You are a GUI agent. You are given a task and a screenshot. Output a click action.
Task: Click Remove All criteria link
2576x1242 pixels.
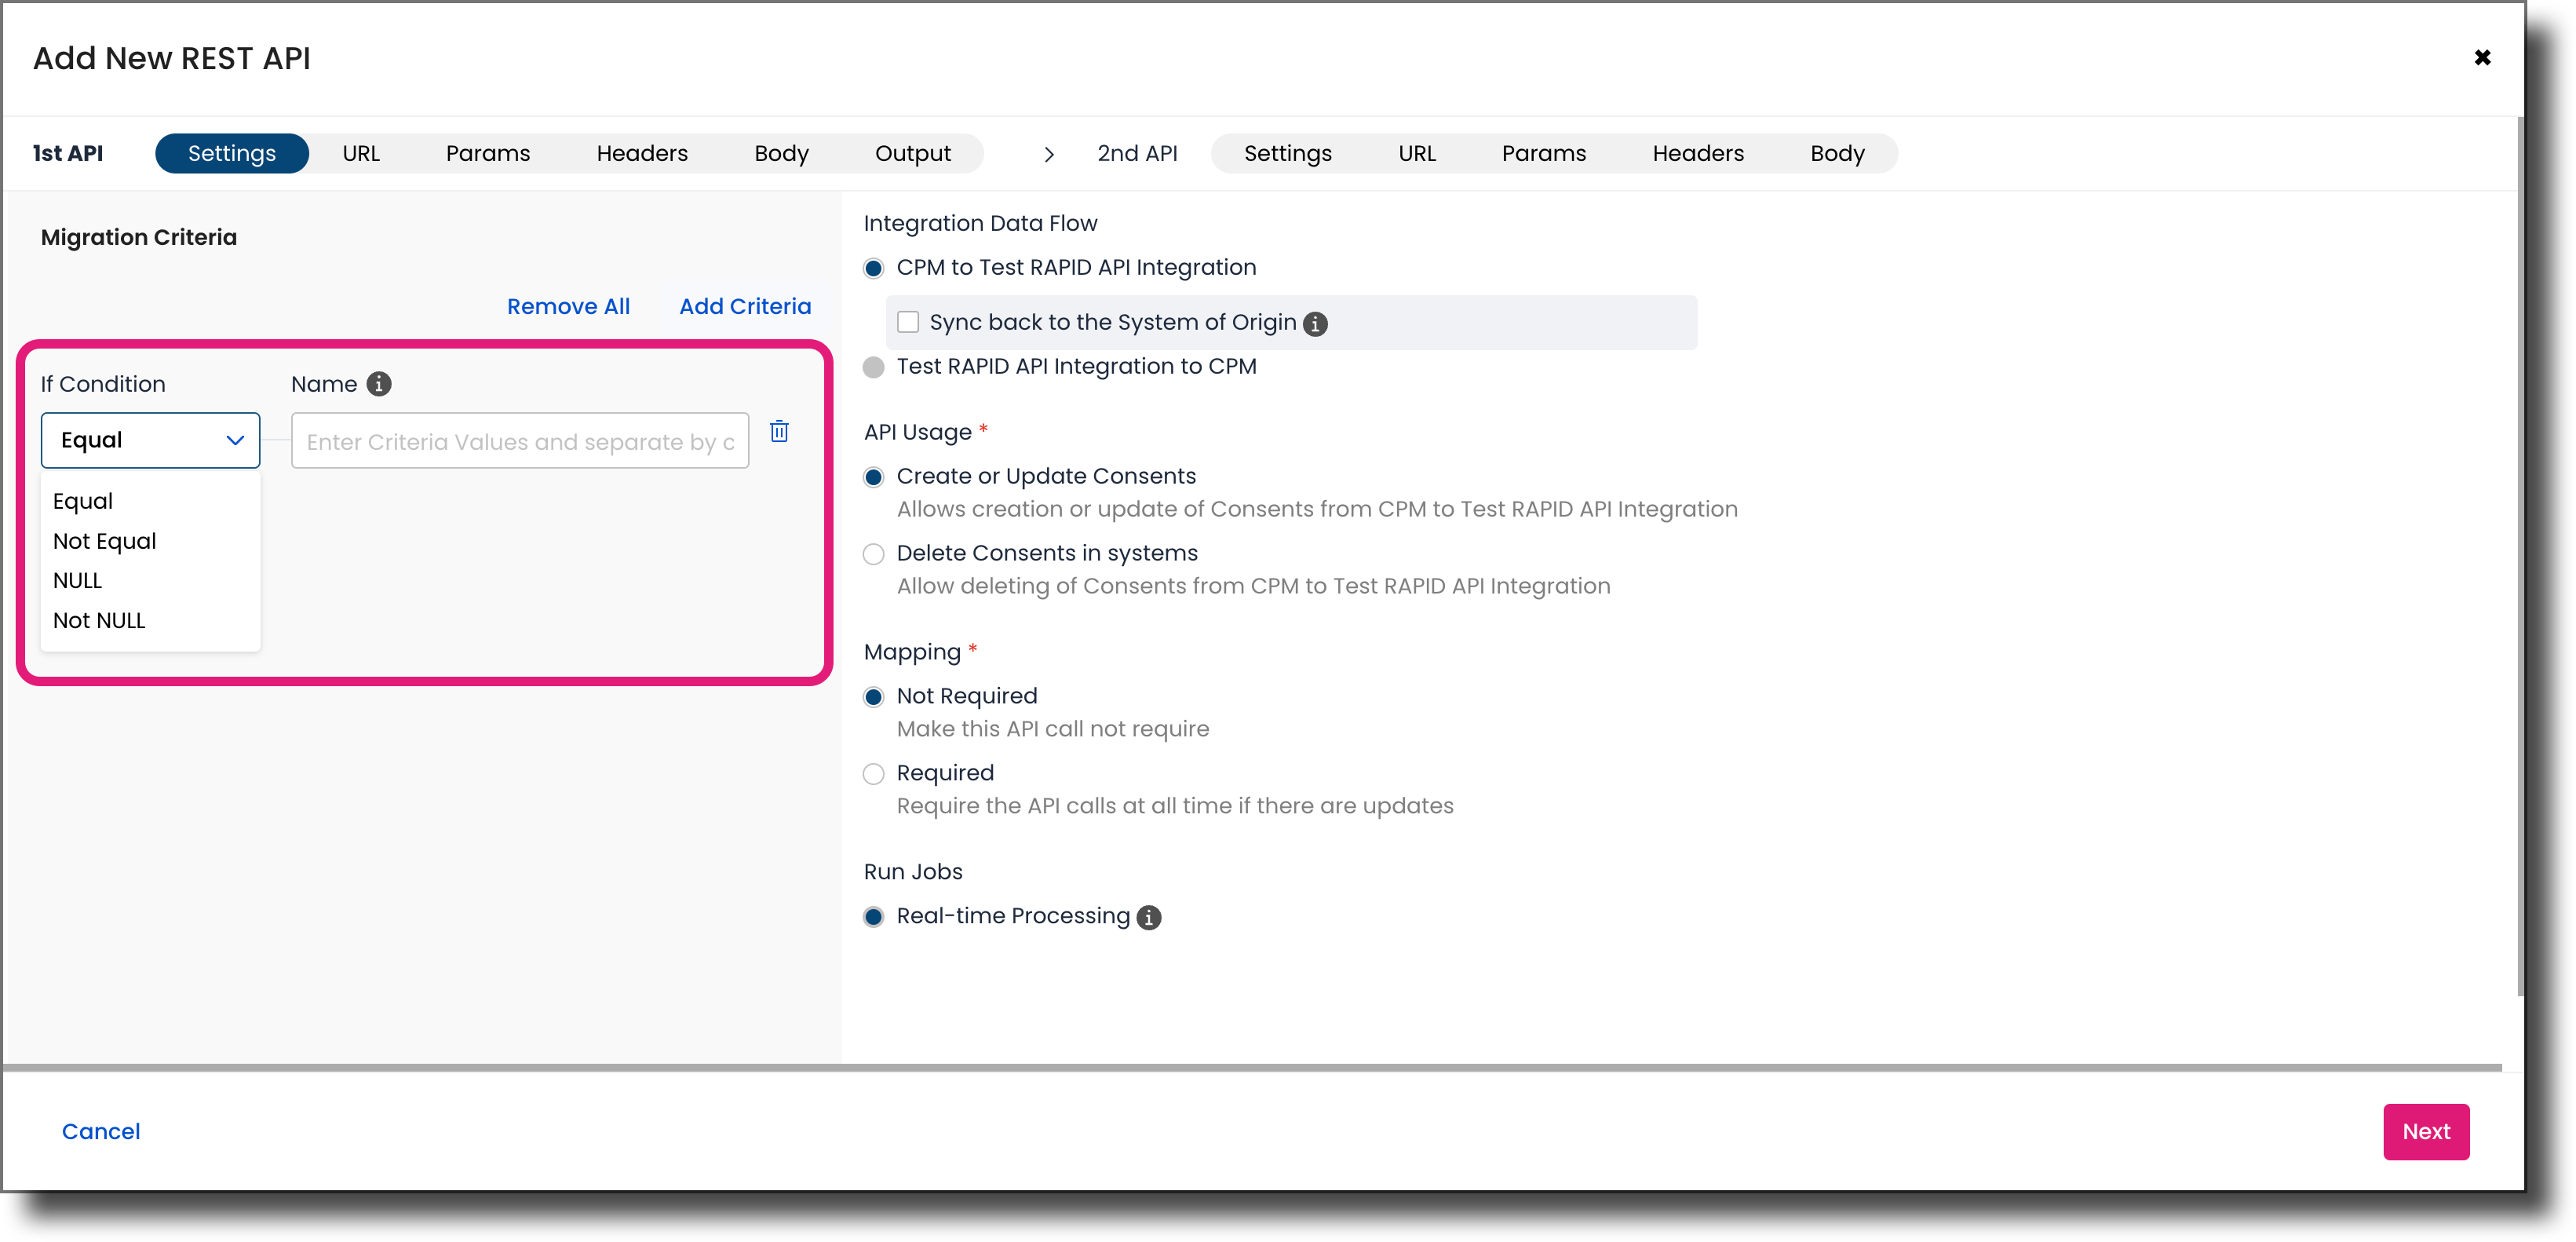[x=568, y=306]
